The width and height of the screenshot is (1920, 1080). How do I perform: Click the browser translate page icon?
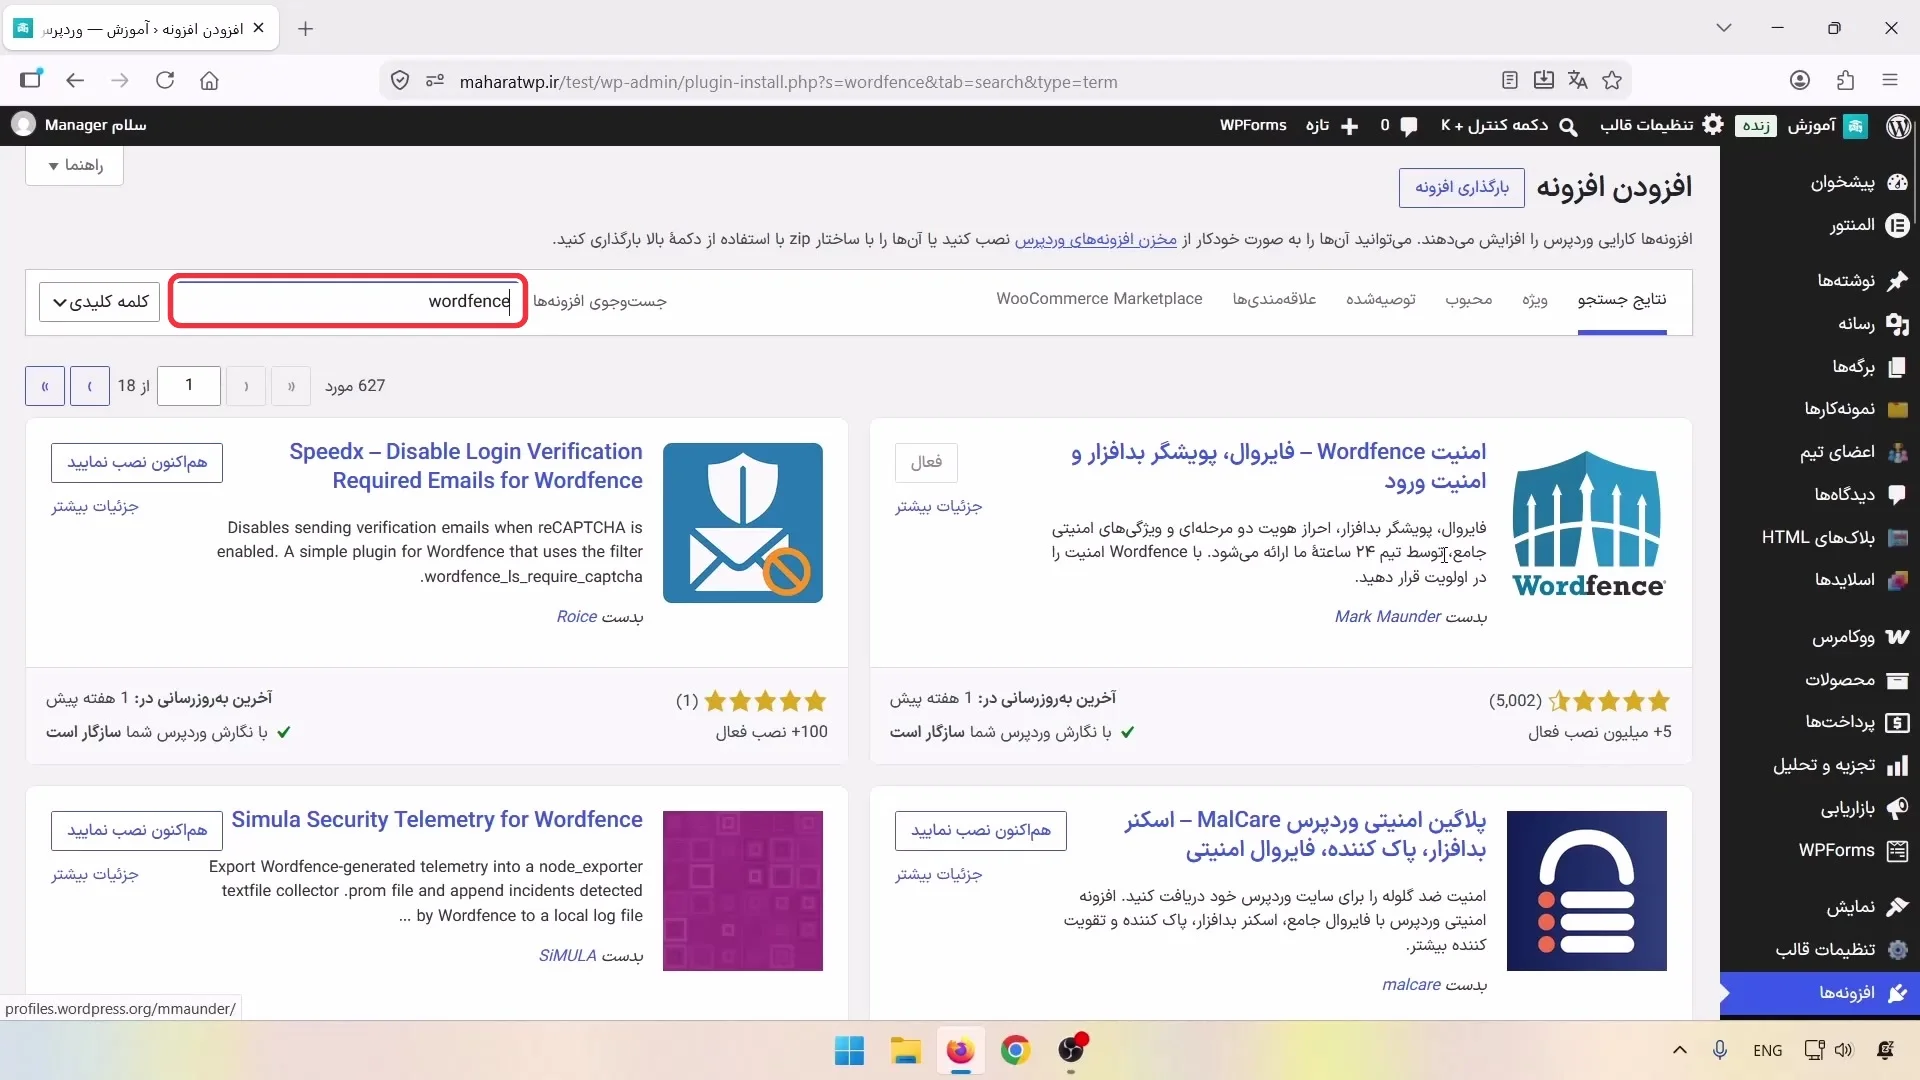pos(1578,81)
